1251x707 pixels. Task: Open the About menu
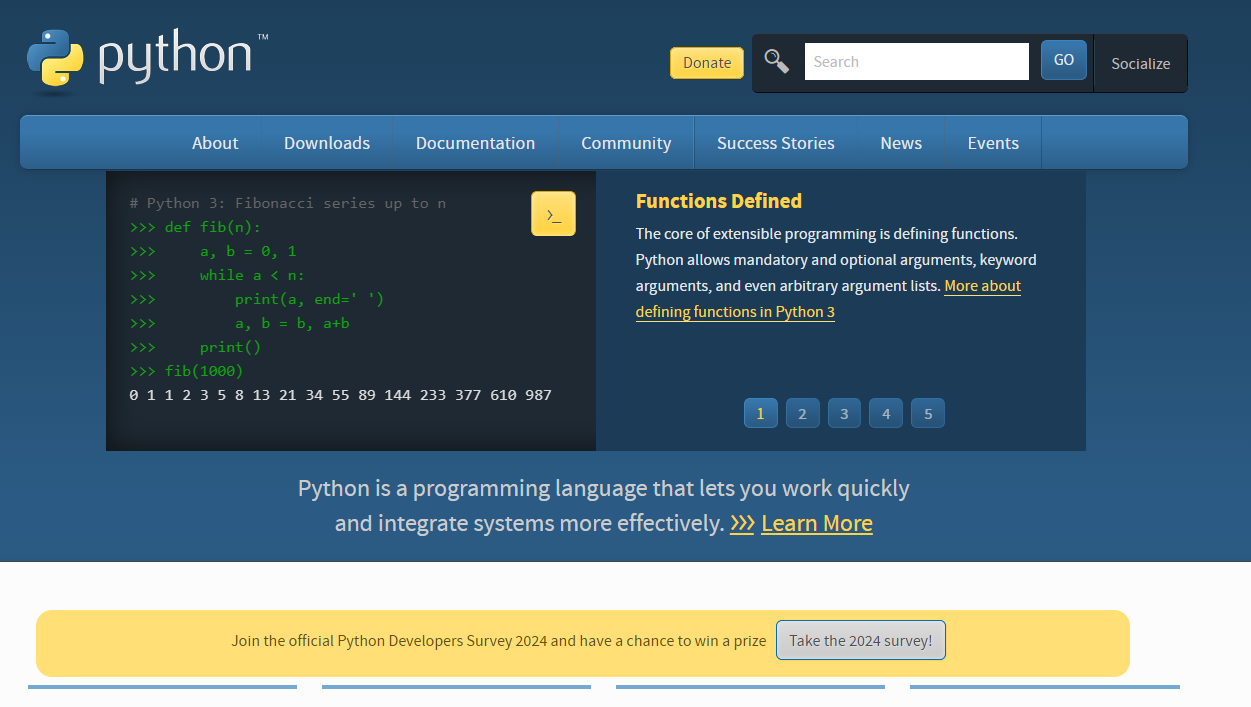tap(215, 143)
